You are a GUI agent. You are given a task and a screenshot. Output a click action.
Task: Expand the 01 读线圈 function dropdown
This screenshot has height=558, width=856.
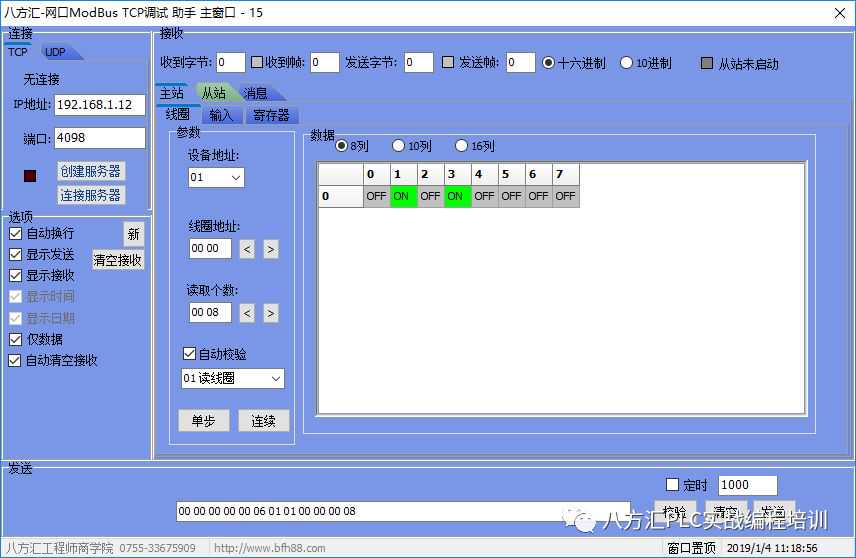coord(232,379)
